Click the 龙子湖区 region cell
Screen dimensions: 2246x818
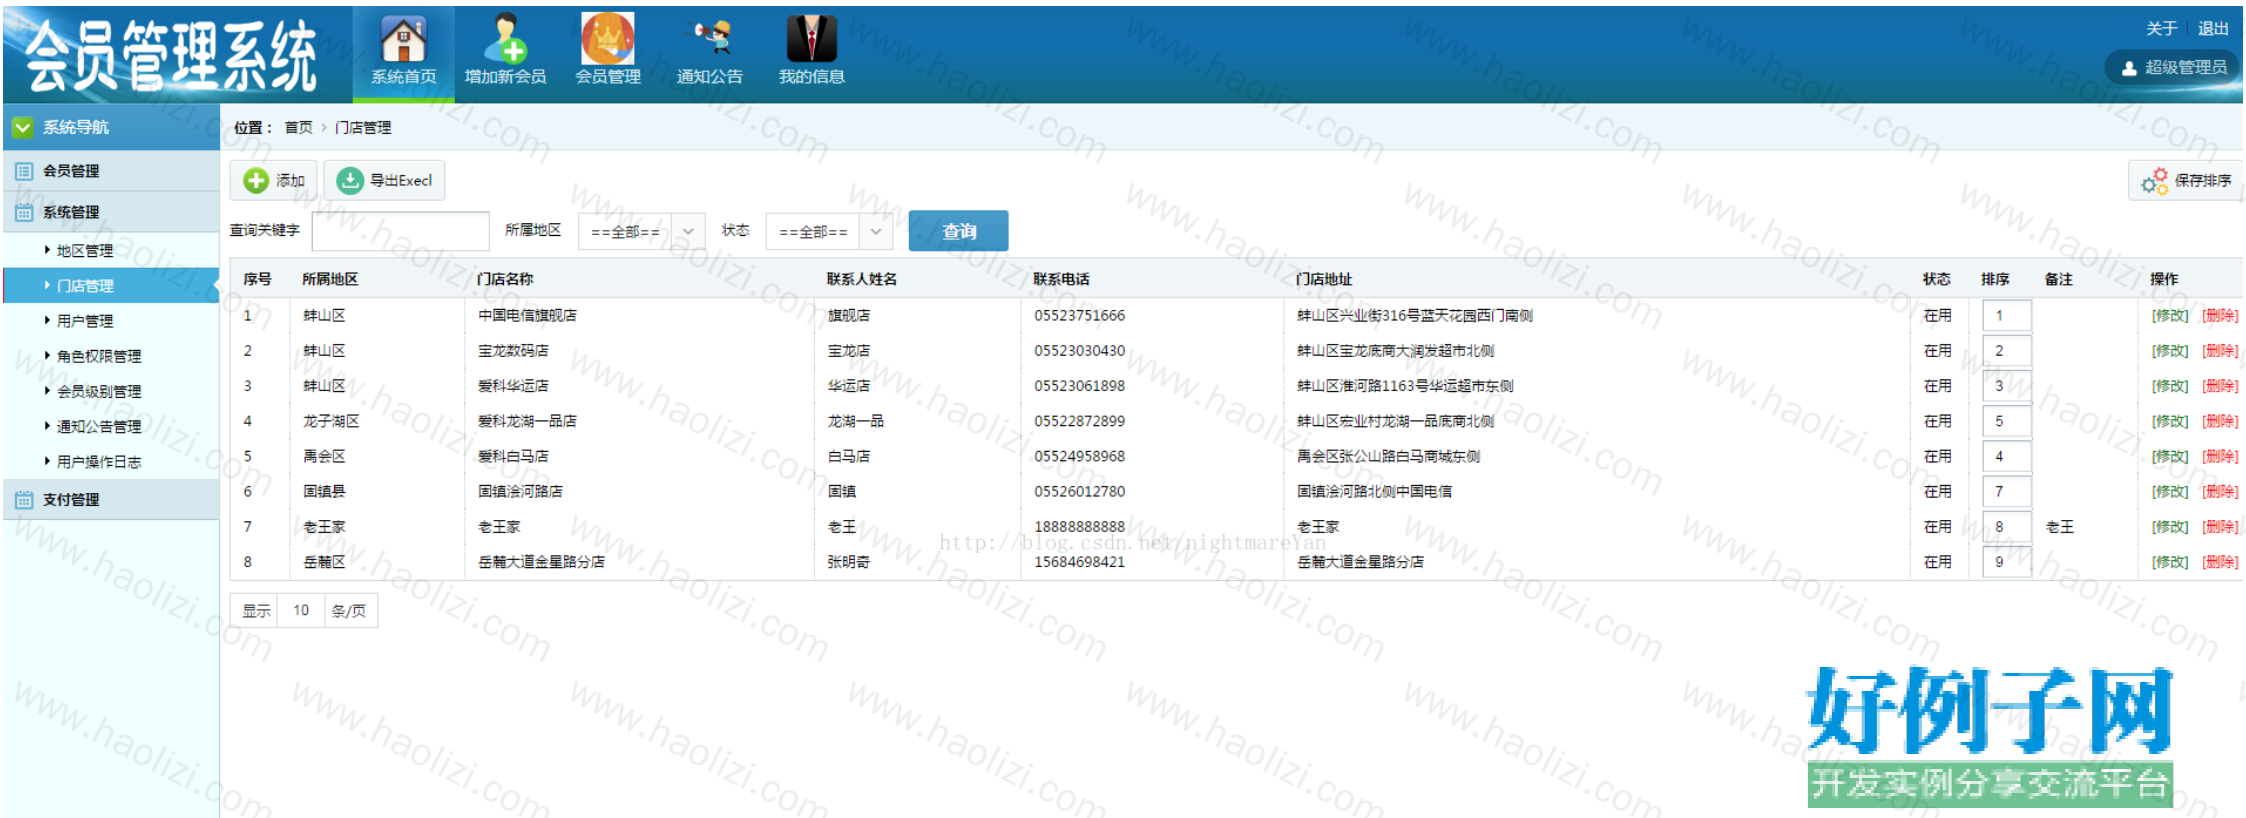coord(331,421)
